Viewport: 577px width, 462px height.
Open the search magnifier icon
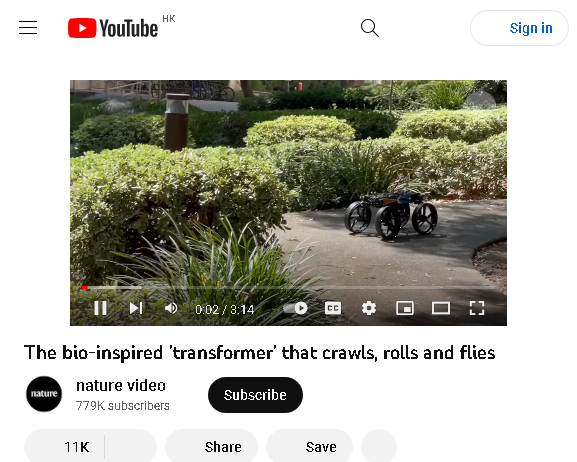[x=369, y=28]
